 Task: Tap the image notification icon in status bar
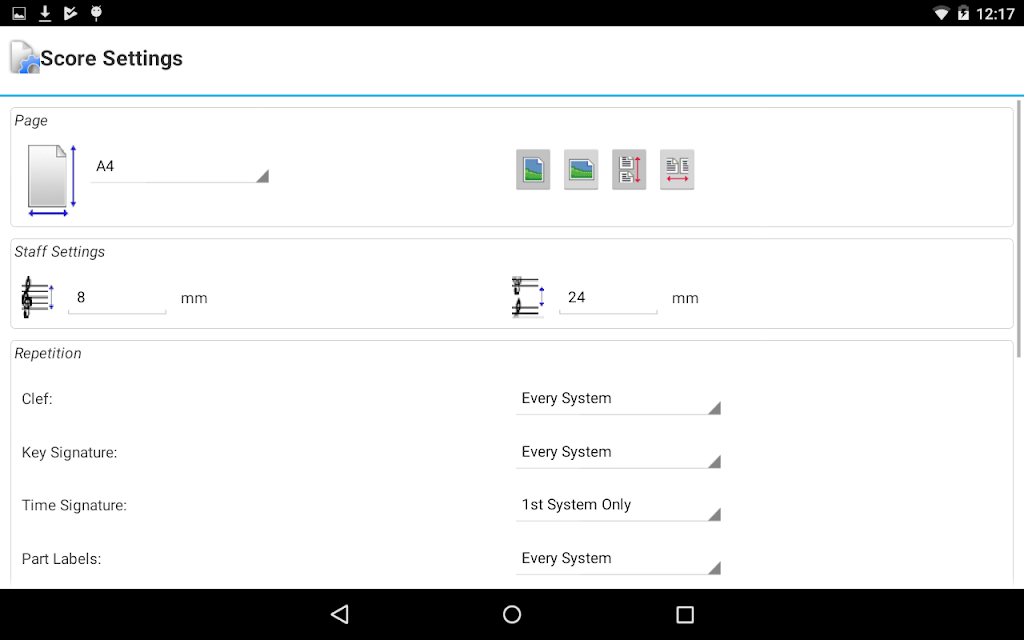pos(19,13)
